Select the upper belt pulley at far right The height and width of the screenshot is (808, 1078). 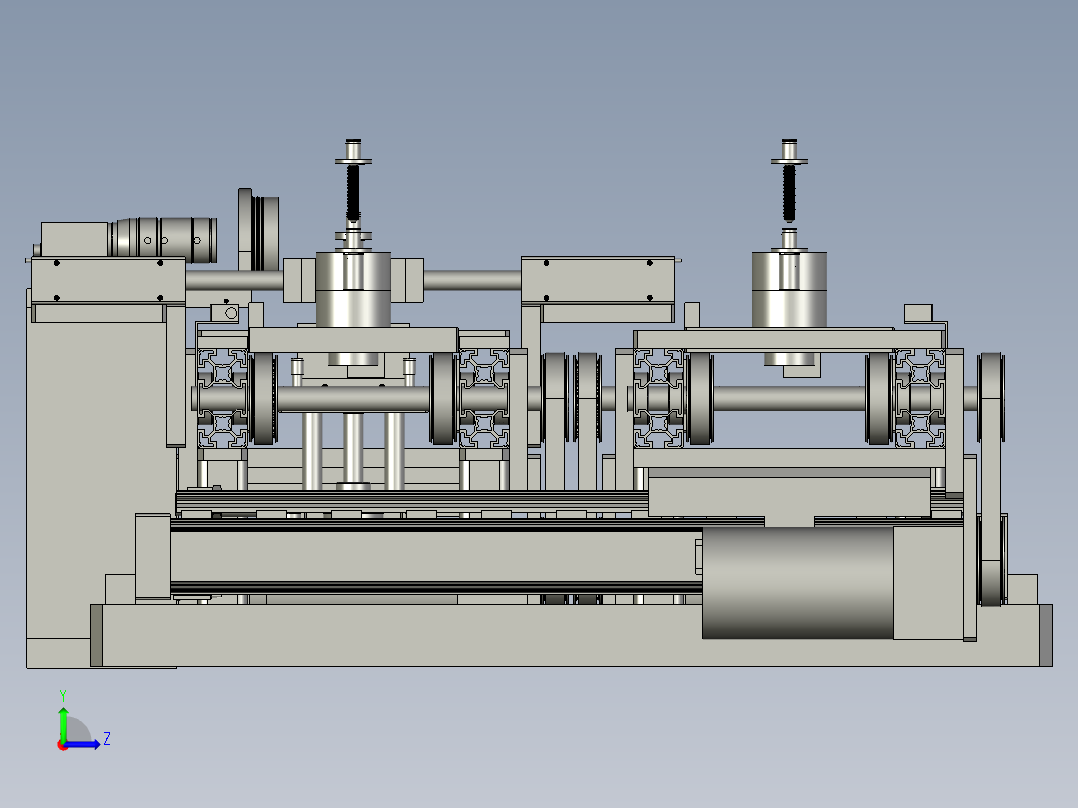(x=991, y=397)
